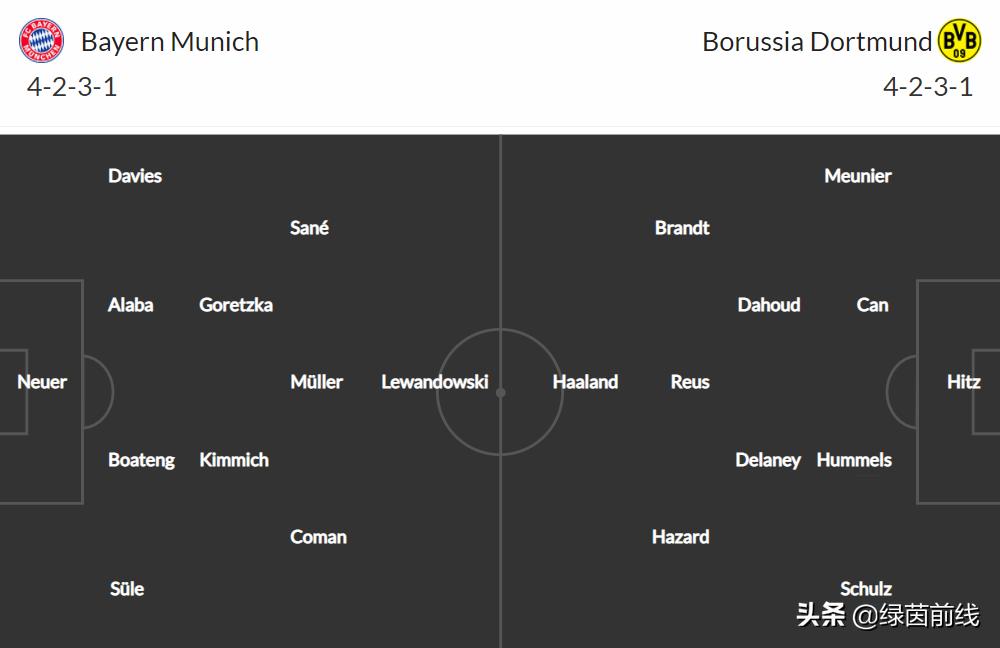Click Dortmund goalkeeper Hitz
The image size is (1000, 648).
963,382
